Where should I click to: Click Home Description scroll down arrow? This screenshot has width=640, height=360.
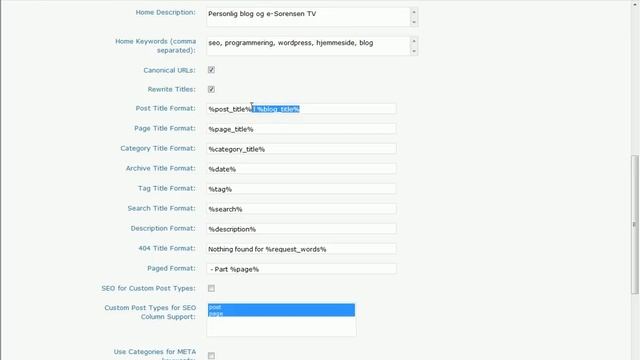click(414, 22)
